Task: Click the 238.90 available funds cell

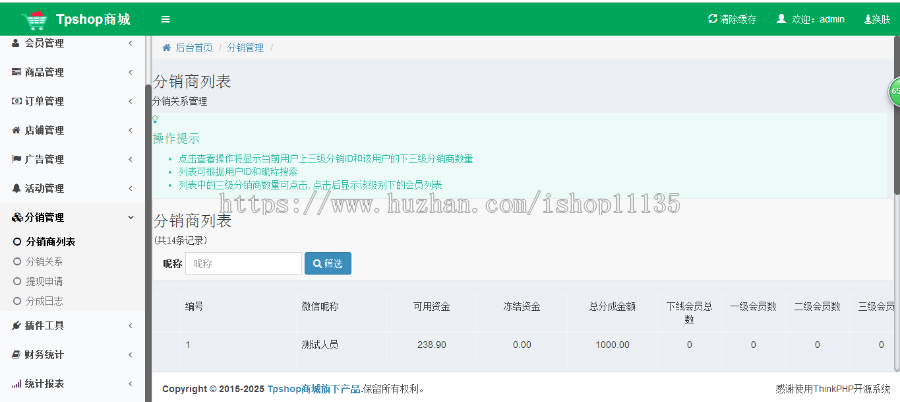Action: point(432,345)
